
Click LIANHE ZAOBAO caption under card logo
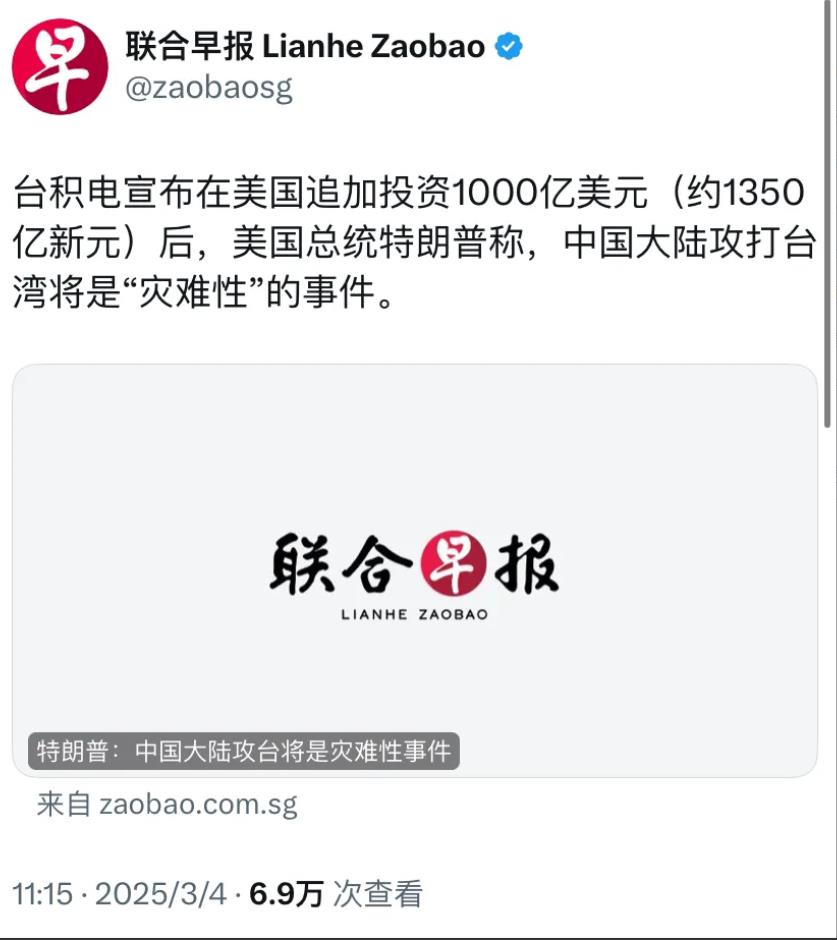(414, 614)
